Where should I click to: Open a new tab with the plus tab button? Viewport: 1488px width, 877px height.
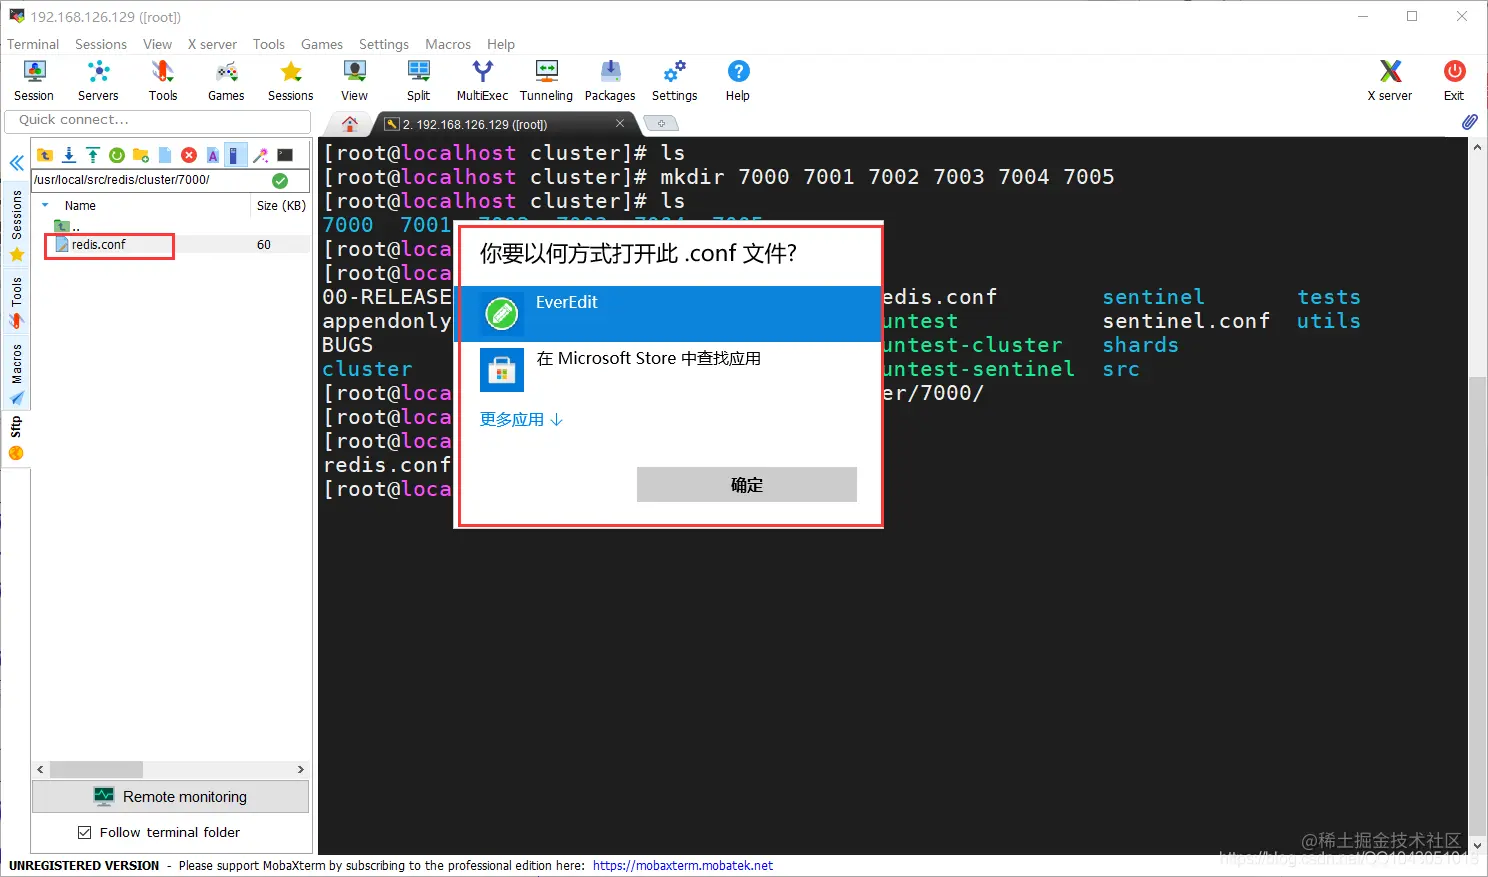coord(661,123)
